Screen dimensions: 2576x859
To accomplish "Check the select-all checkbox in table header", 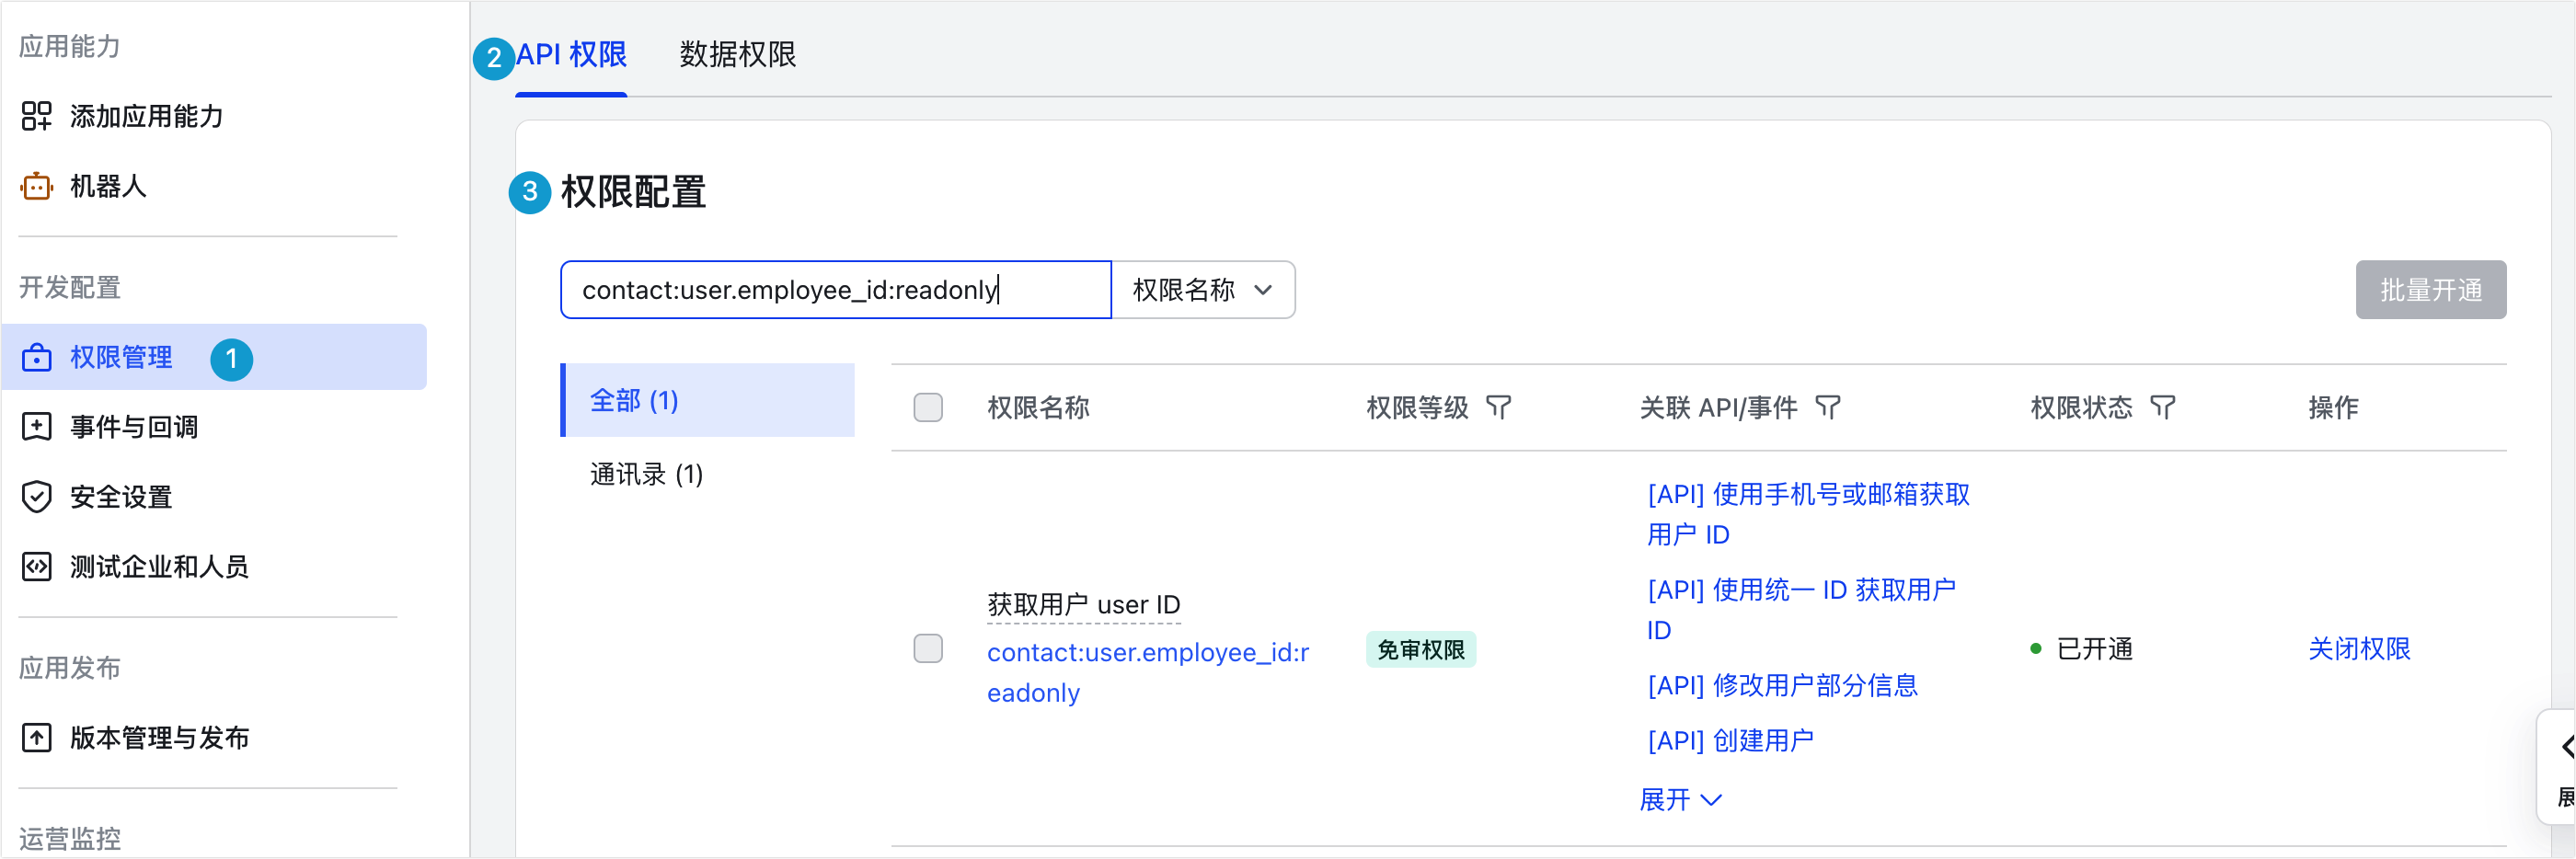I will point(928,407).
